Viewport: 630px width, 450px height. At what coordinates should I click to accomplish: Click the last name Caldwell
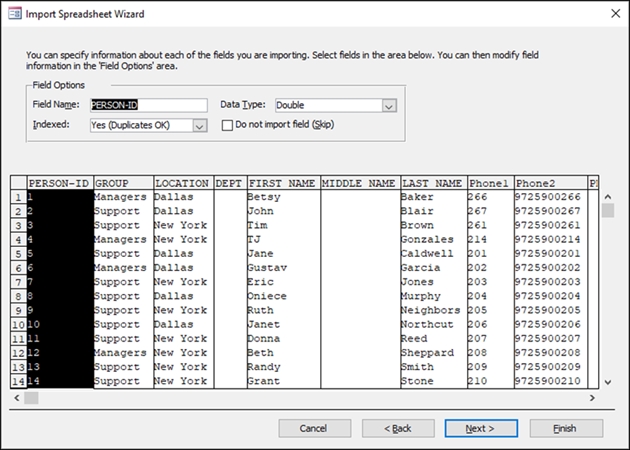click(427, 254)
